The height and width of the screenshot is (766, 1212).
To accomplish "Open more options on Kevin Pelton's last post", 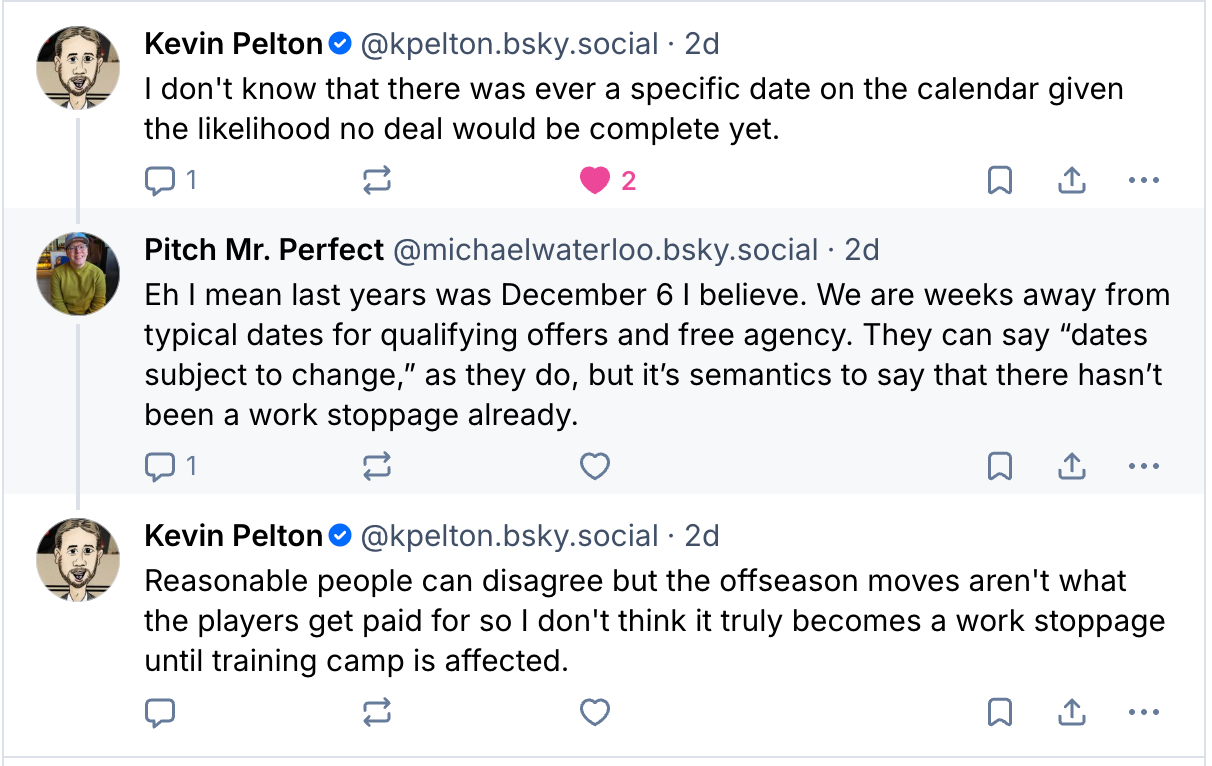I will (x=1143, y=712).
